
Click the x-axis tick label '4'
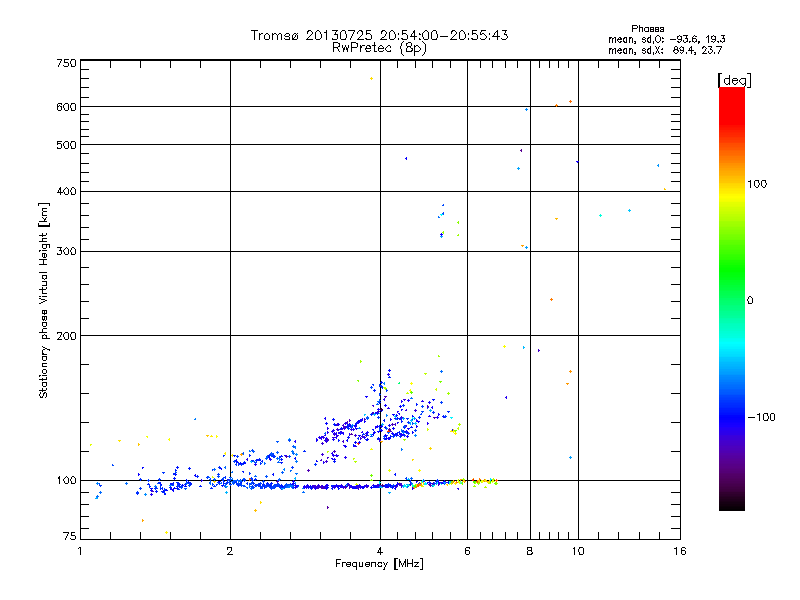tap(380, 551)
